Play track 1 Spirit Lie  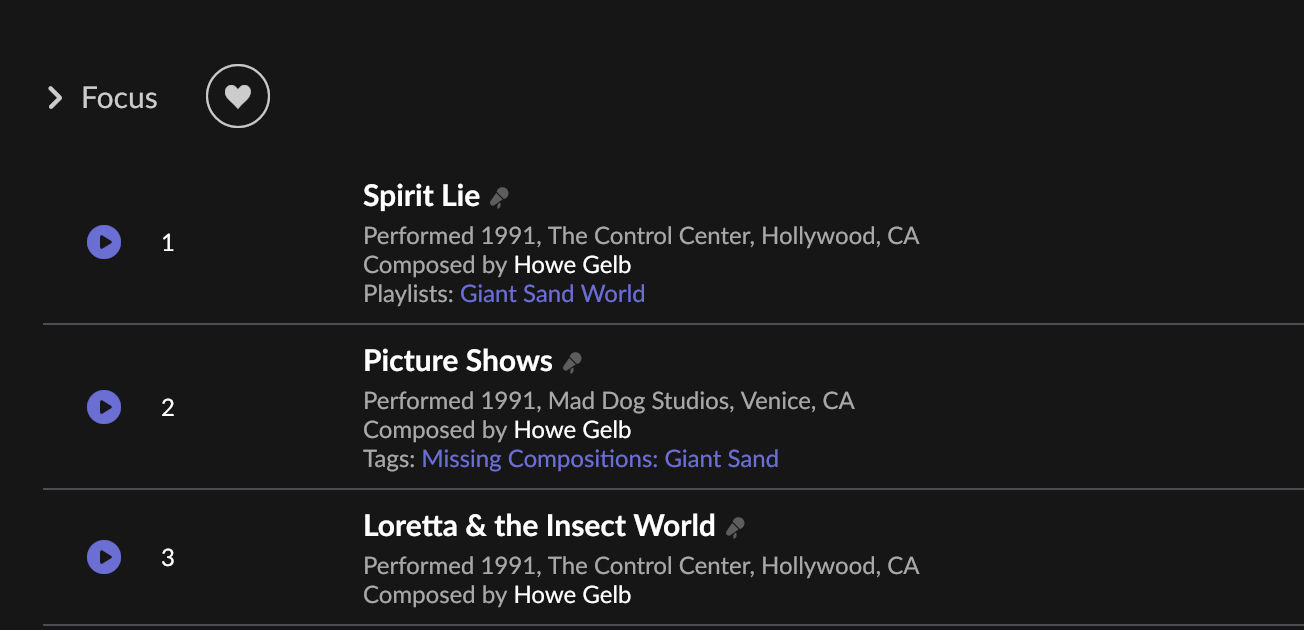tap(104, 242)
